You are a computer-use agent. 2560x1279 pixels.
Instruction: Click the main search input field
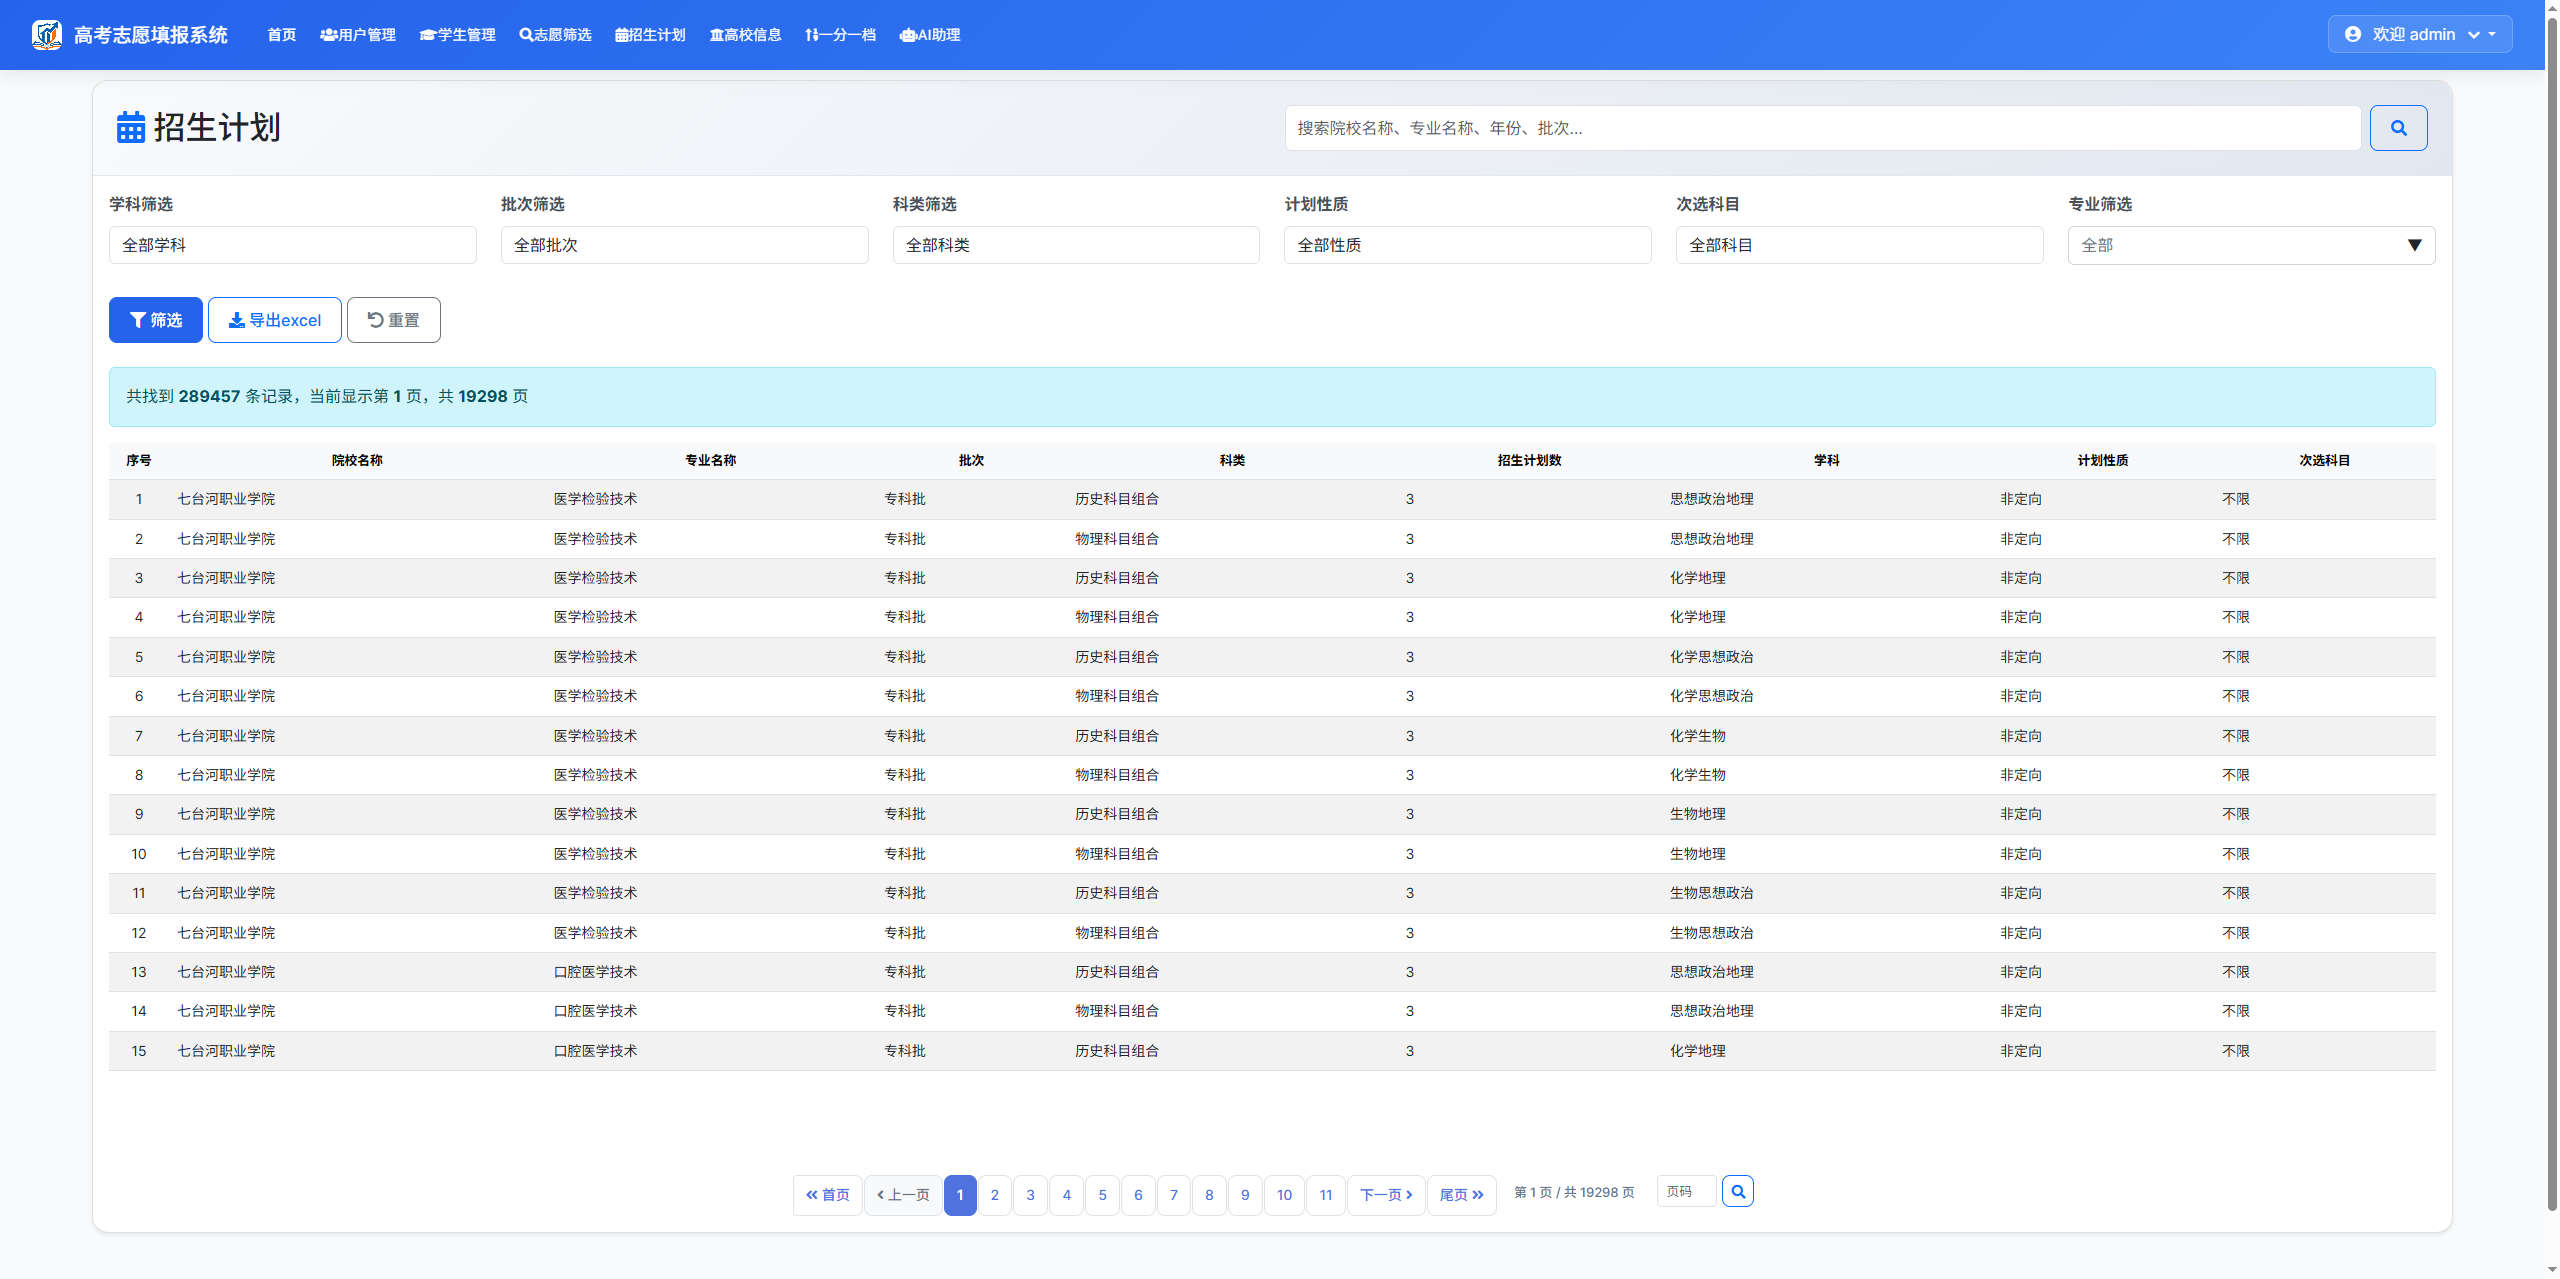[1821, 128]
